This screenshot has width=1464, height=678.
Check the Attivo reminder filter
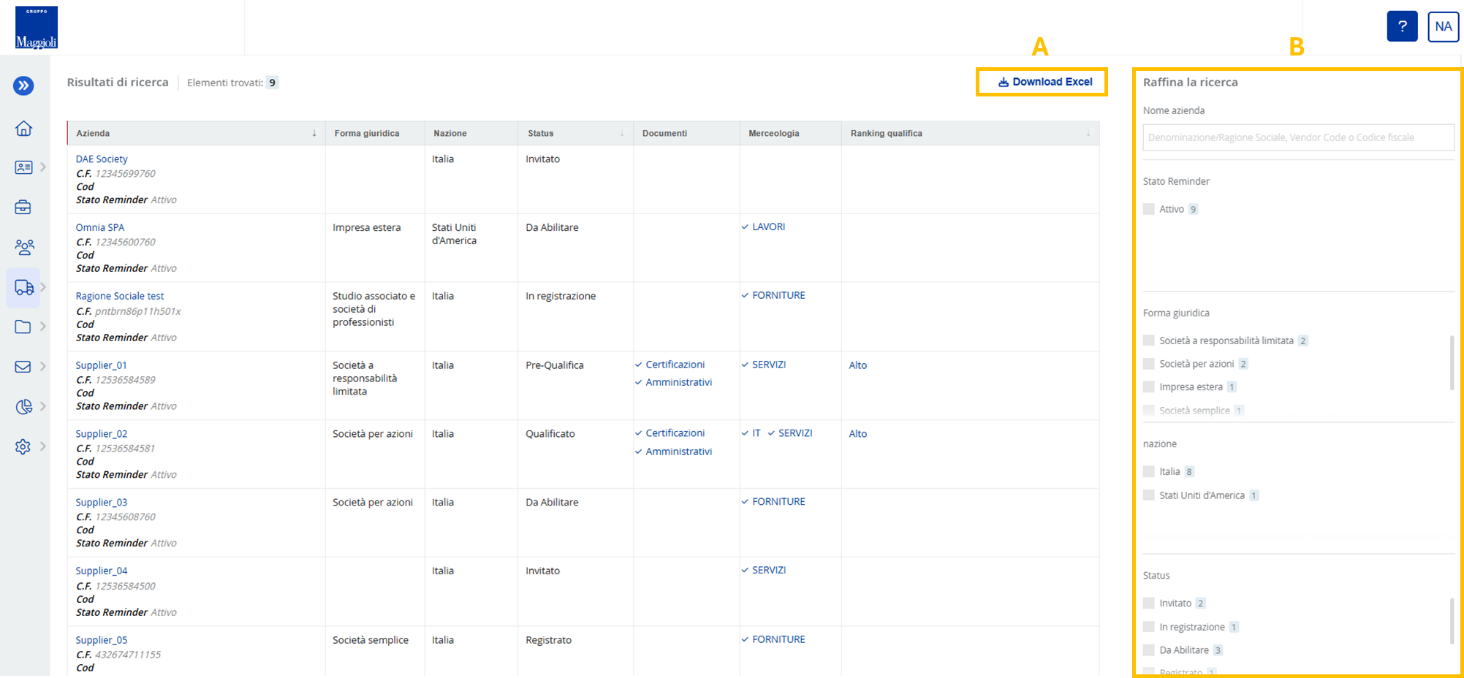point(1149,209)
